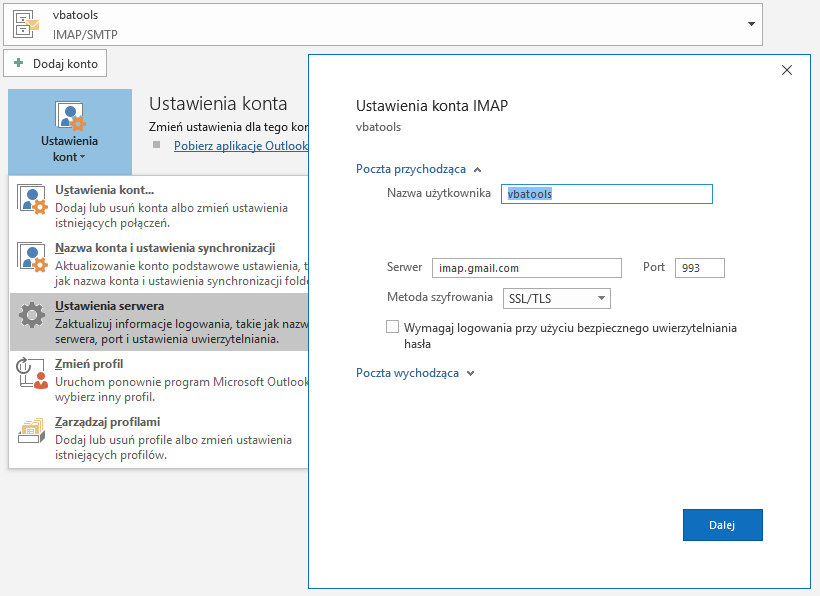Image resolution: width=820 pixels, height=596 pixels.
Task: Click the Serwer field with imap.gmail.com
Action: pos(527,268)
